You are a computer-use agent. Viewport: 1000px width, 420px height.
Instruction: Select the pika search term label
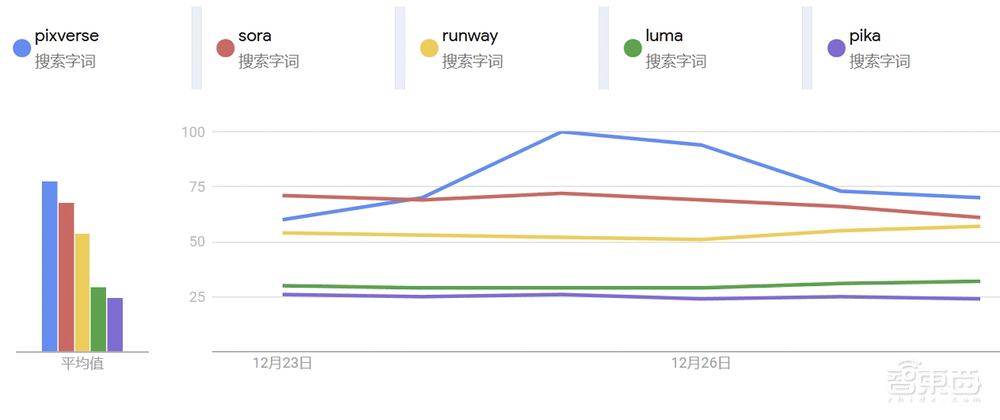pos(866,37)
